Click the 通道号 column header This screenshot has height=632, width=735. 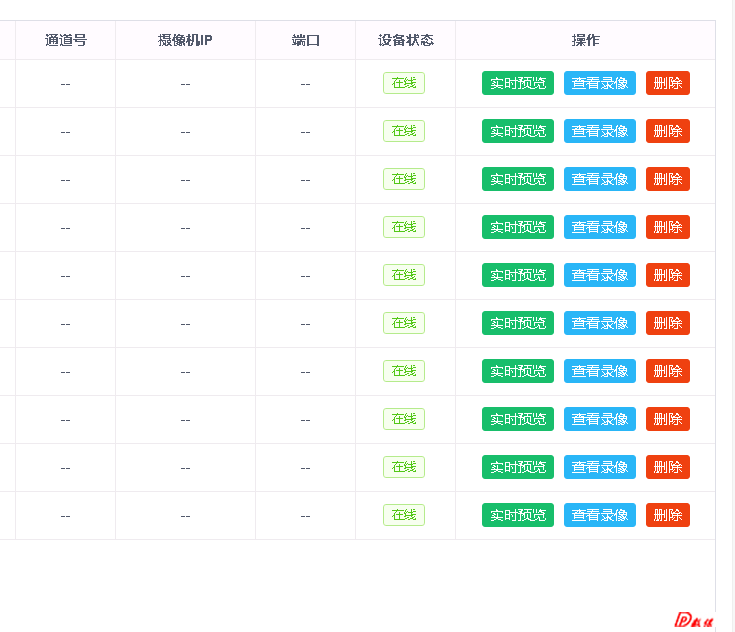(66, 40)
